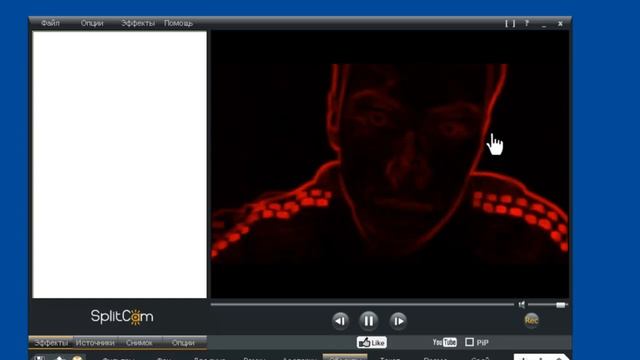
Task: Open the Опции menu in the menu bar
Action: [x=92, y=23]
